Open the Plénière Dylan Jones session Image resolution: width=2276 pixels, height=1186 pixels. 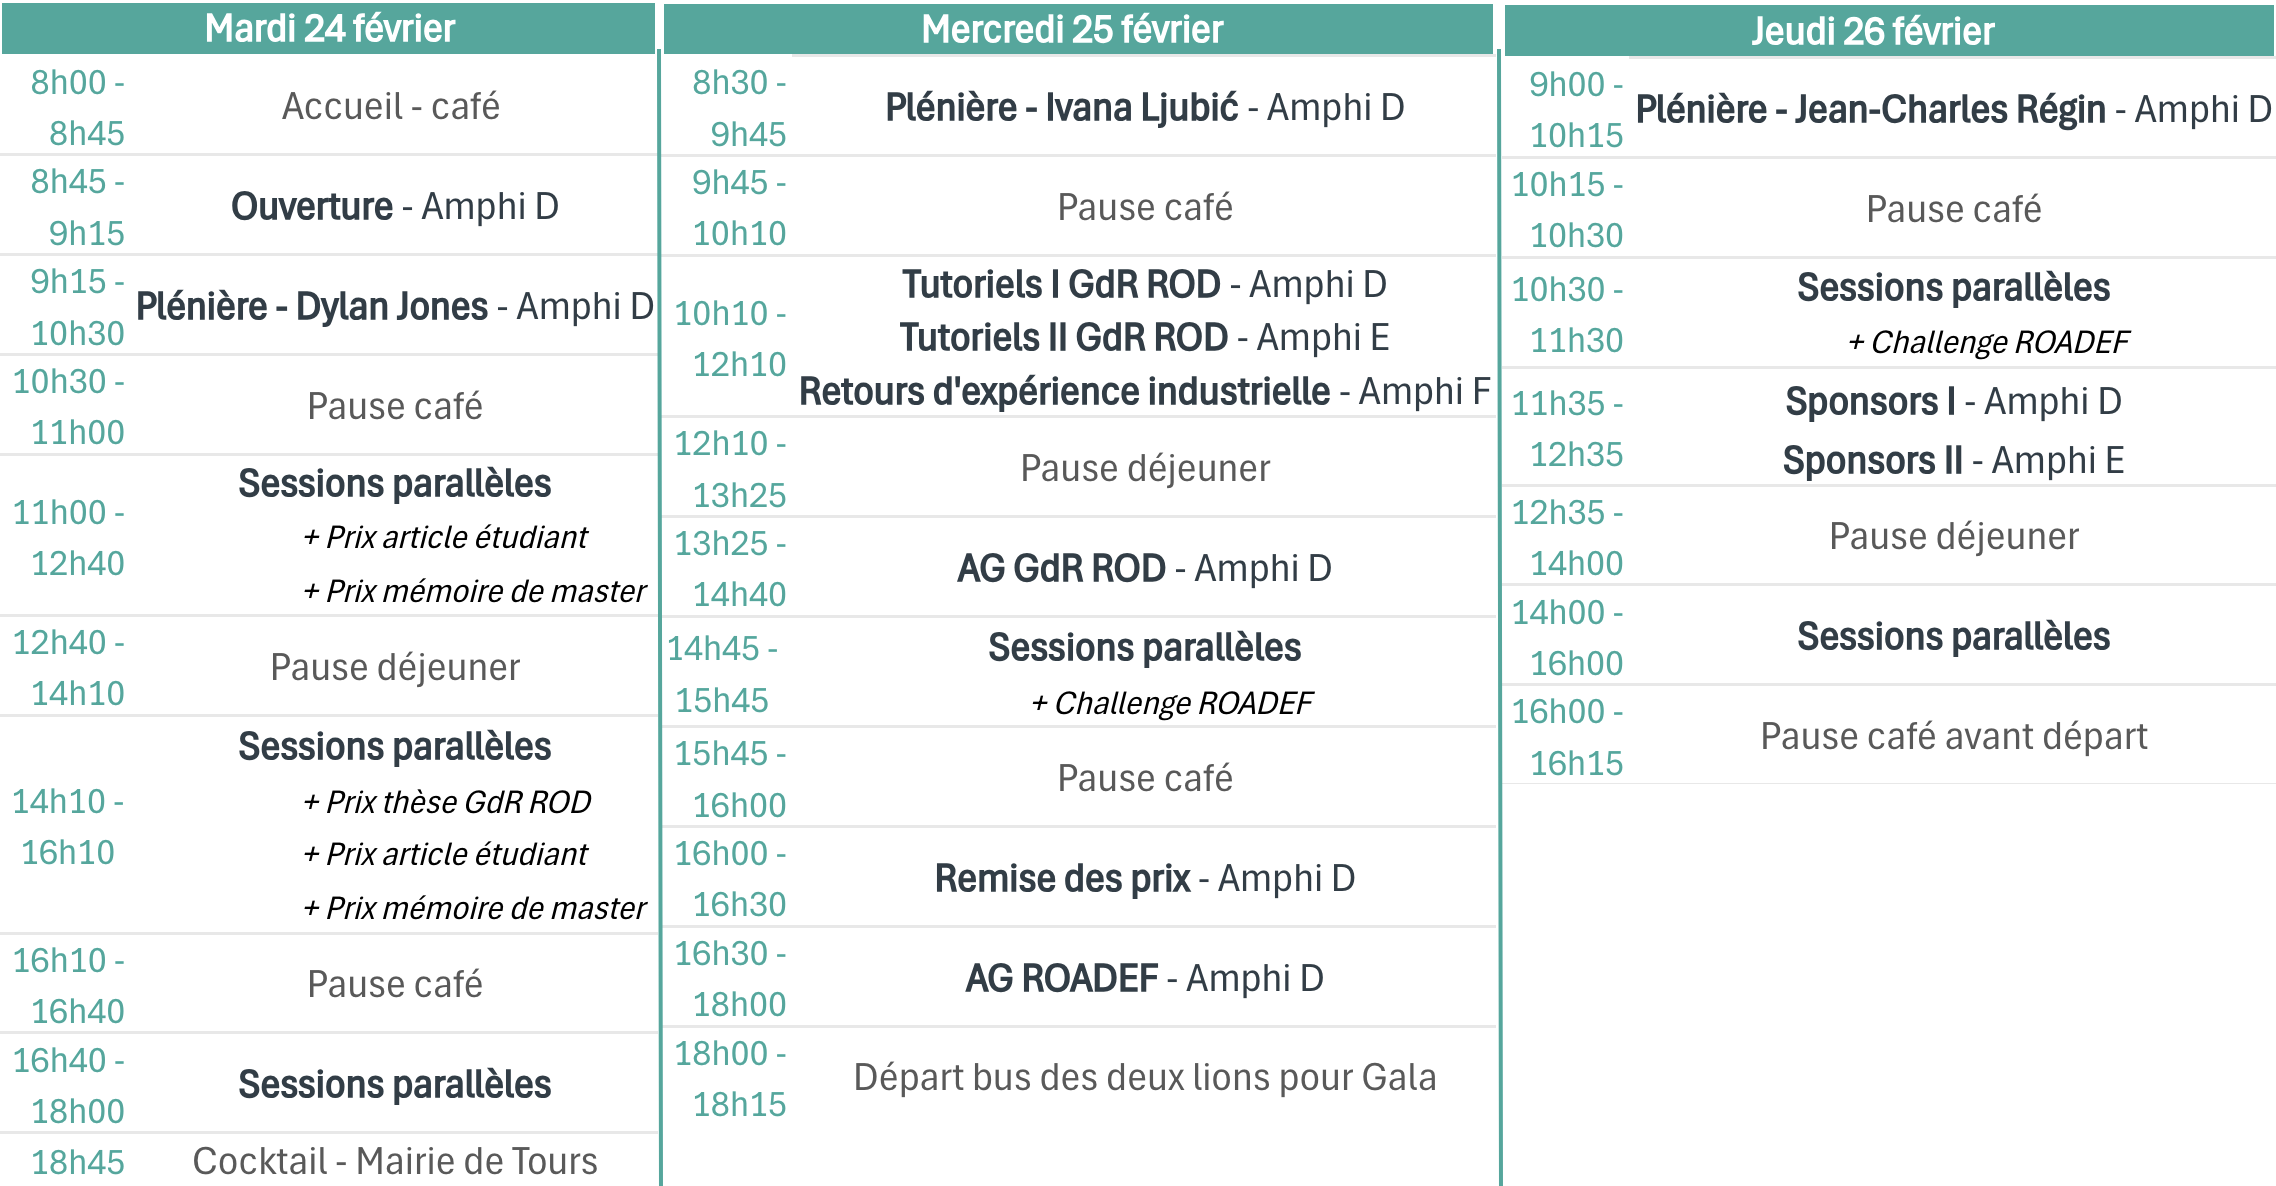[x=394, y=307]
